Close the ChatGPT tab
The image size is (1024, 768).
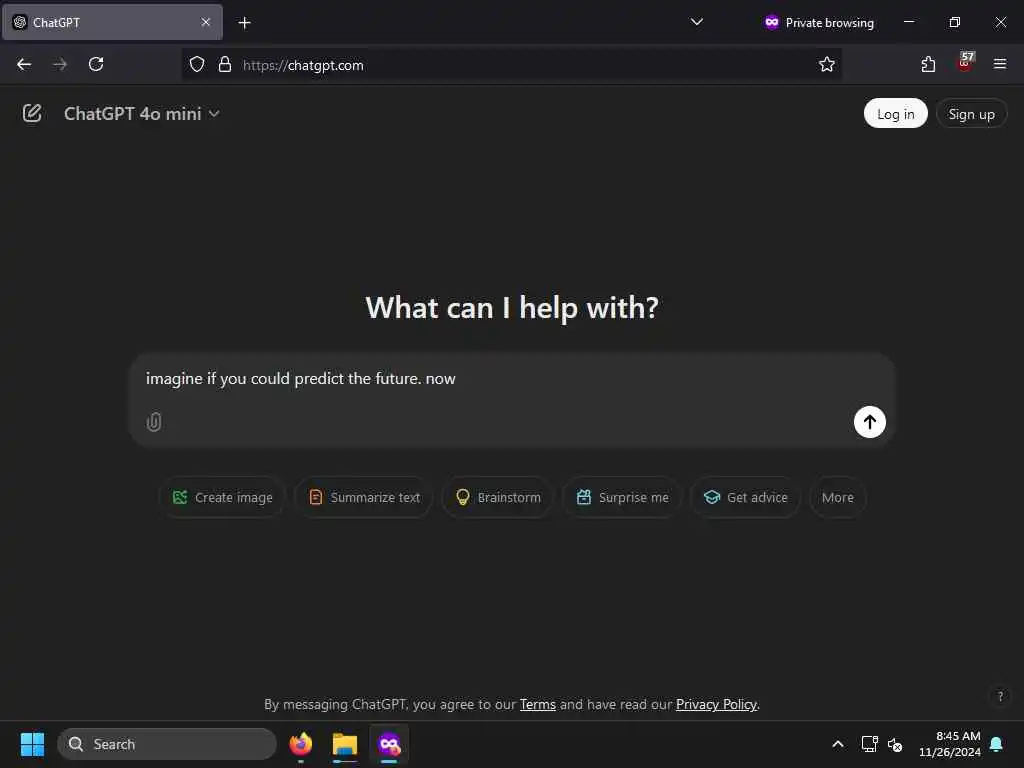tap(206, 22)
